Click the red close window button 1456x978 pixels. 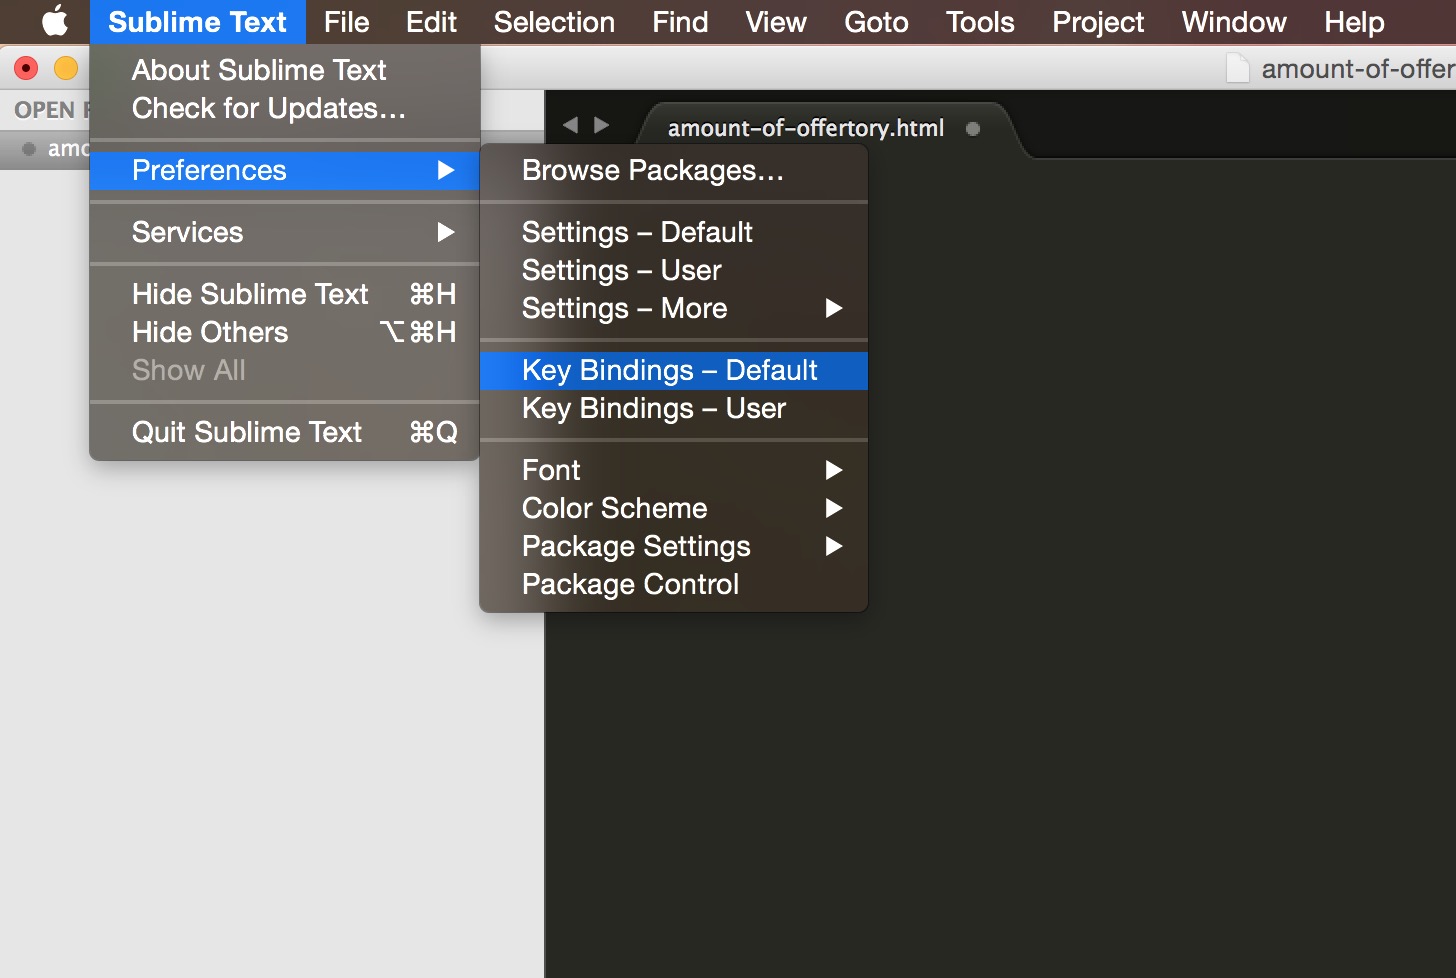(26, 68)
